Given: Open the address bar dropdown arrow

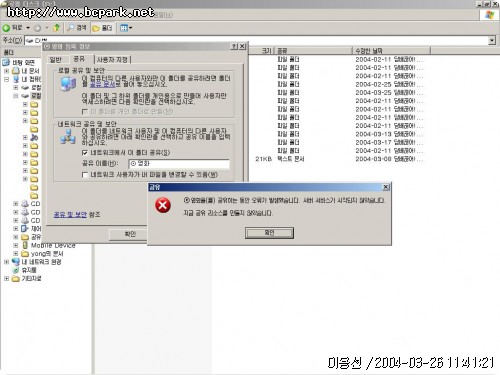Looking at the screenshot, I should click(x=492, y=40).
